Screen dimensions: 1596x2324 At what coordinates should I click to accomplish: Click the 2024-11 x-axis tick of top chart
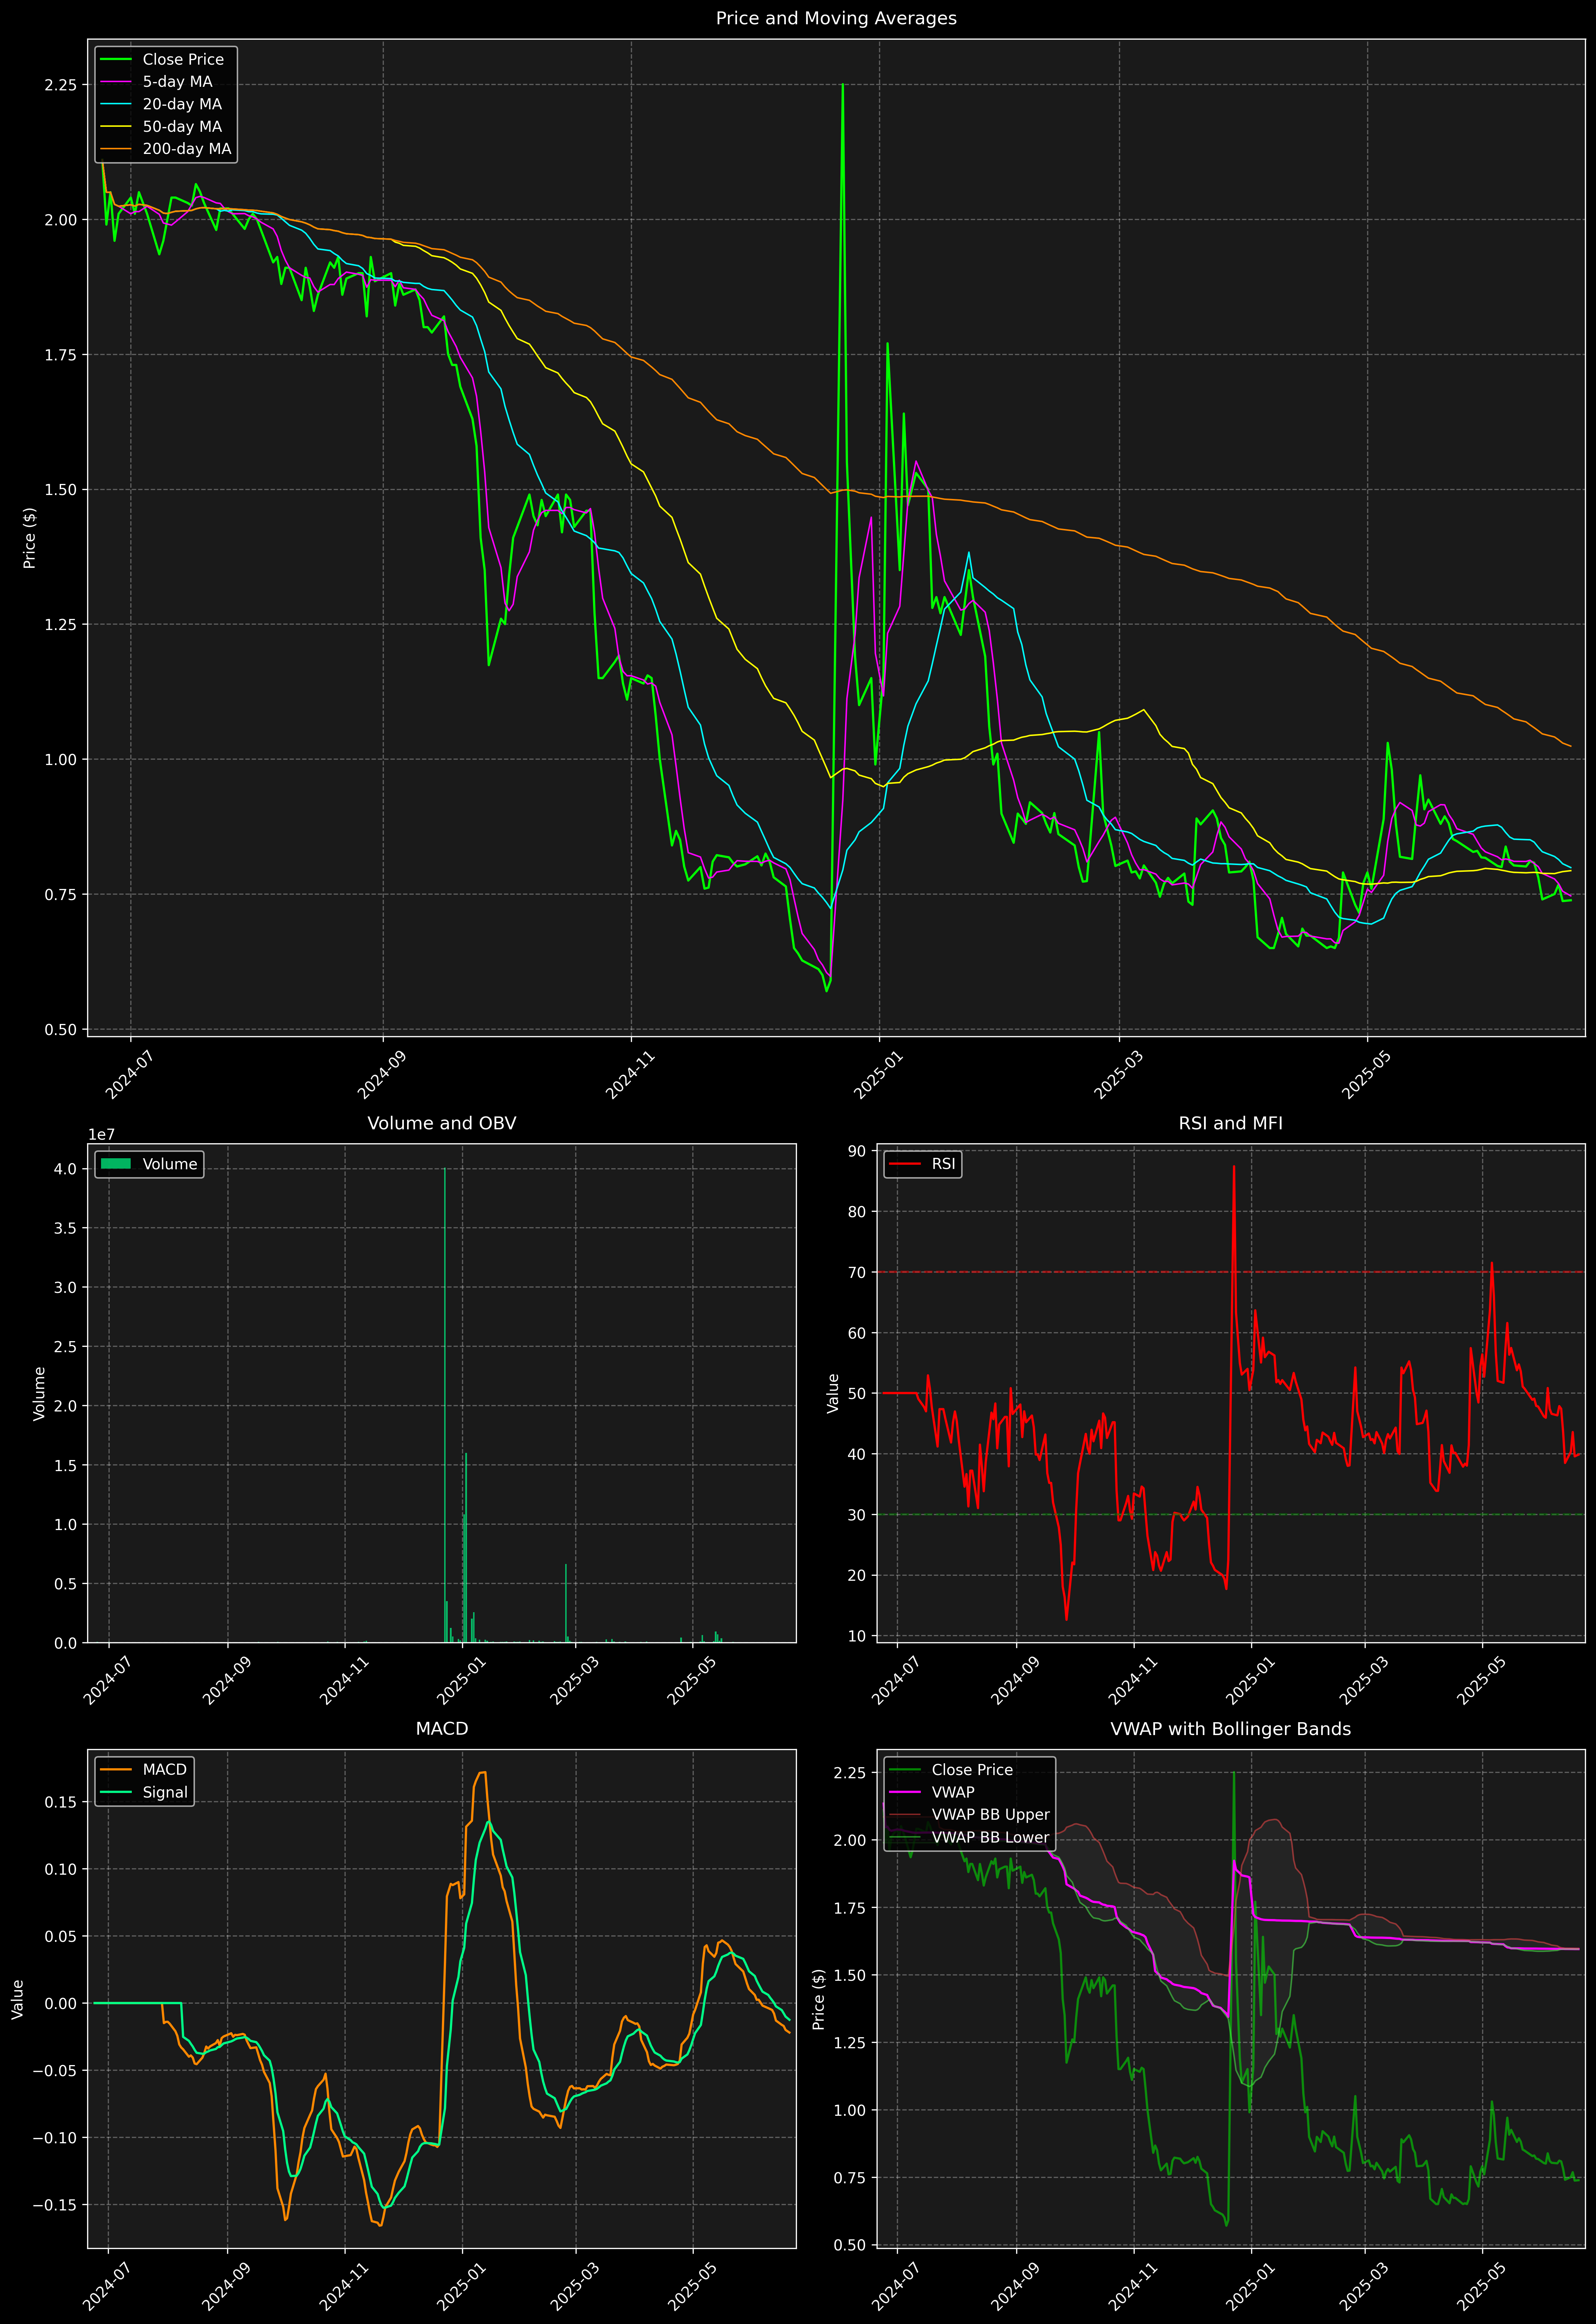point(630,1075)
